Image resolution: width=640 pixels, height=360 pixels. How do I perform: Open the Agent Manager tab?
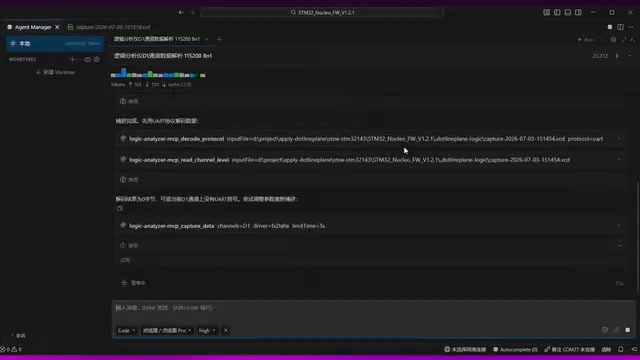click(33, 27)
